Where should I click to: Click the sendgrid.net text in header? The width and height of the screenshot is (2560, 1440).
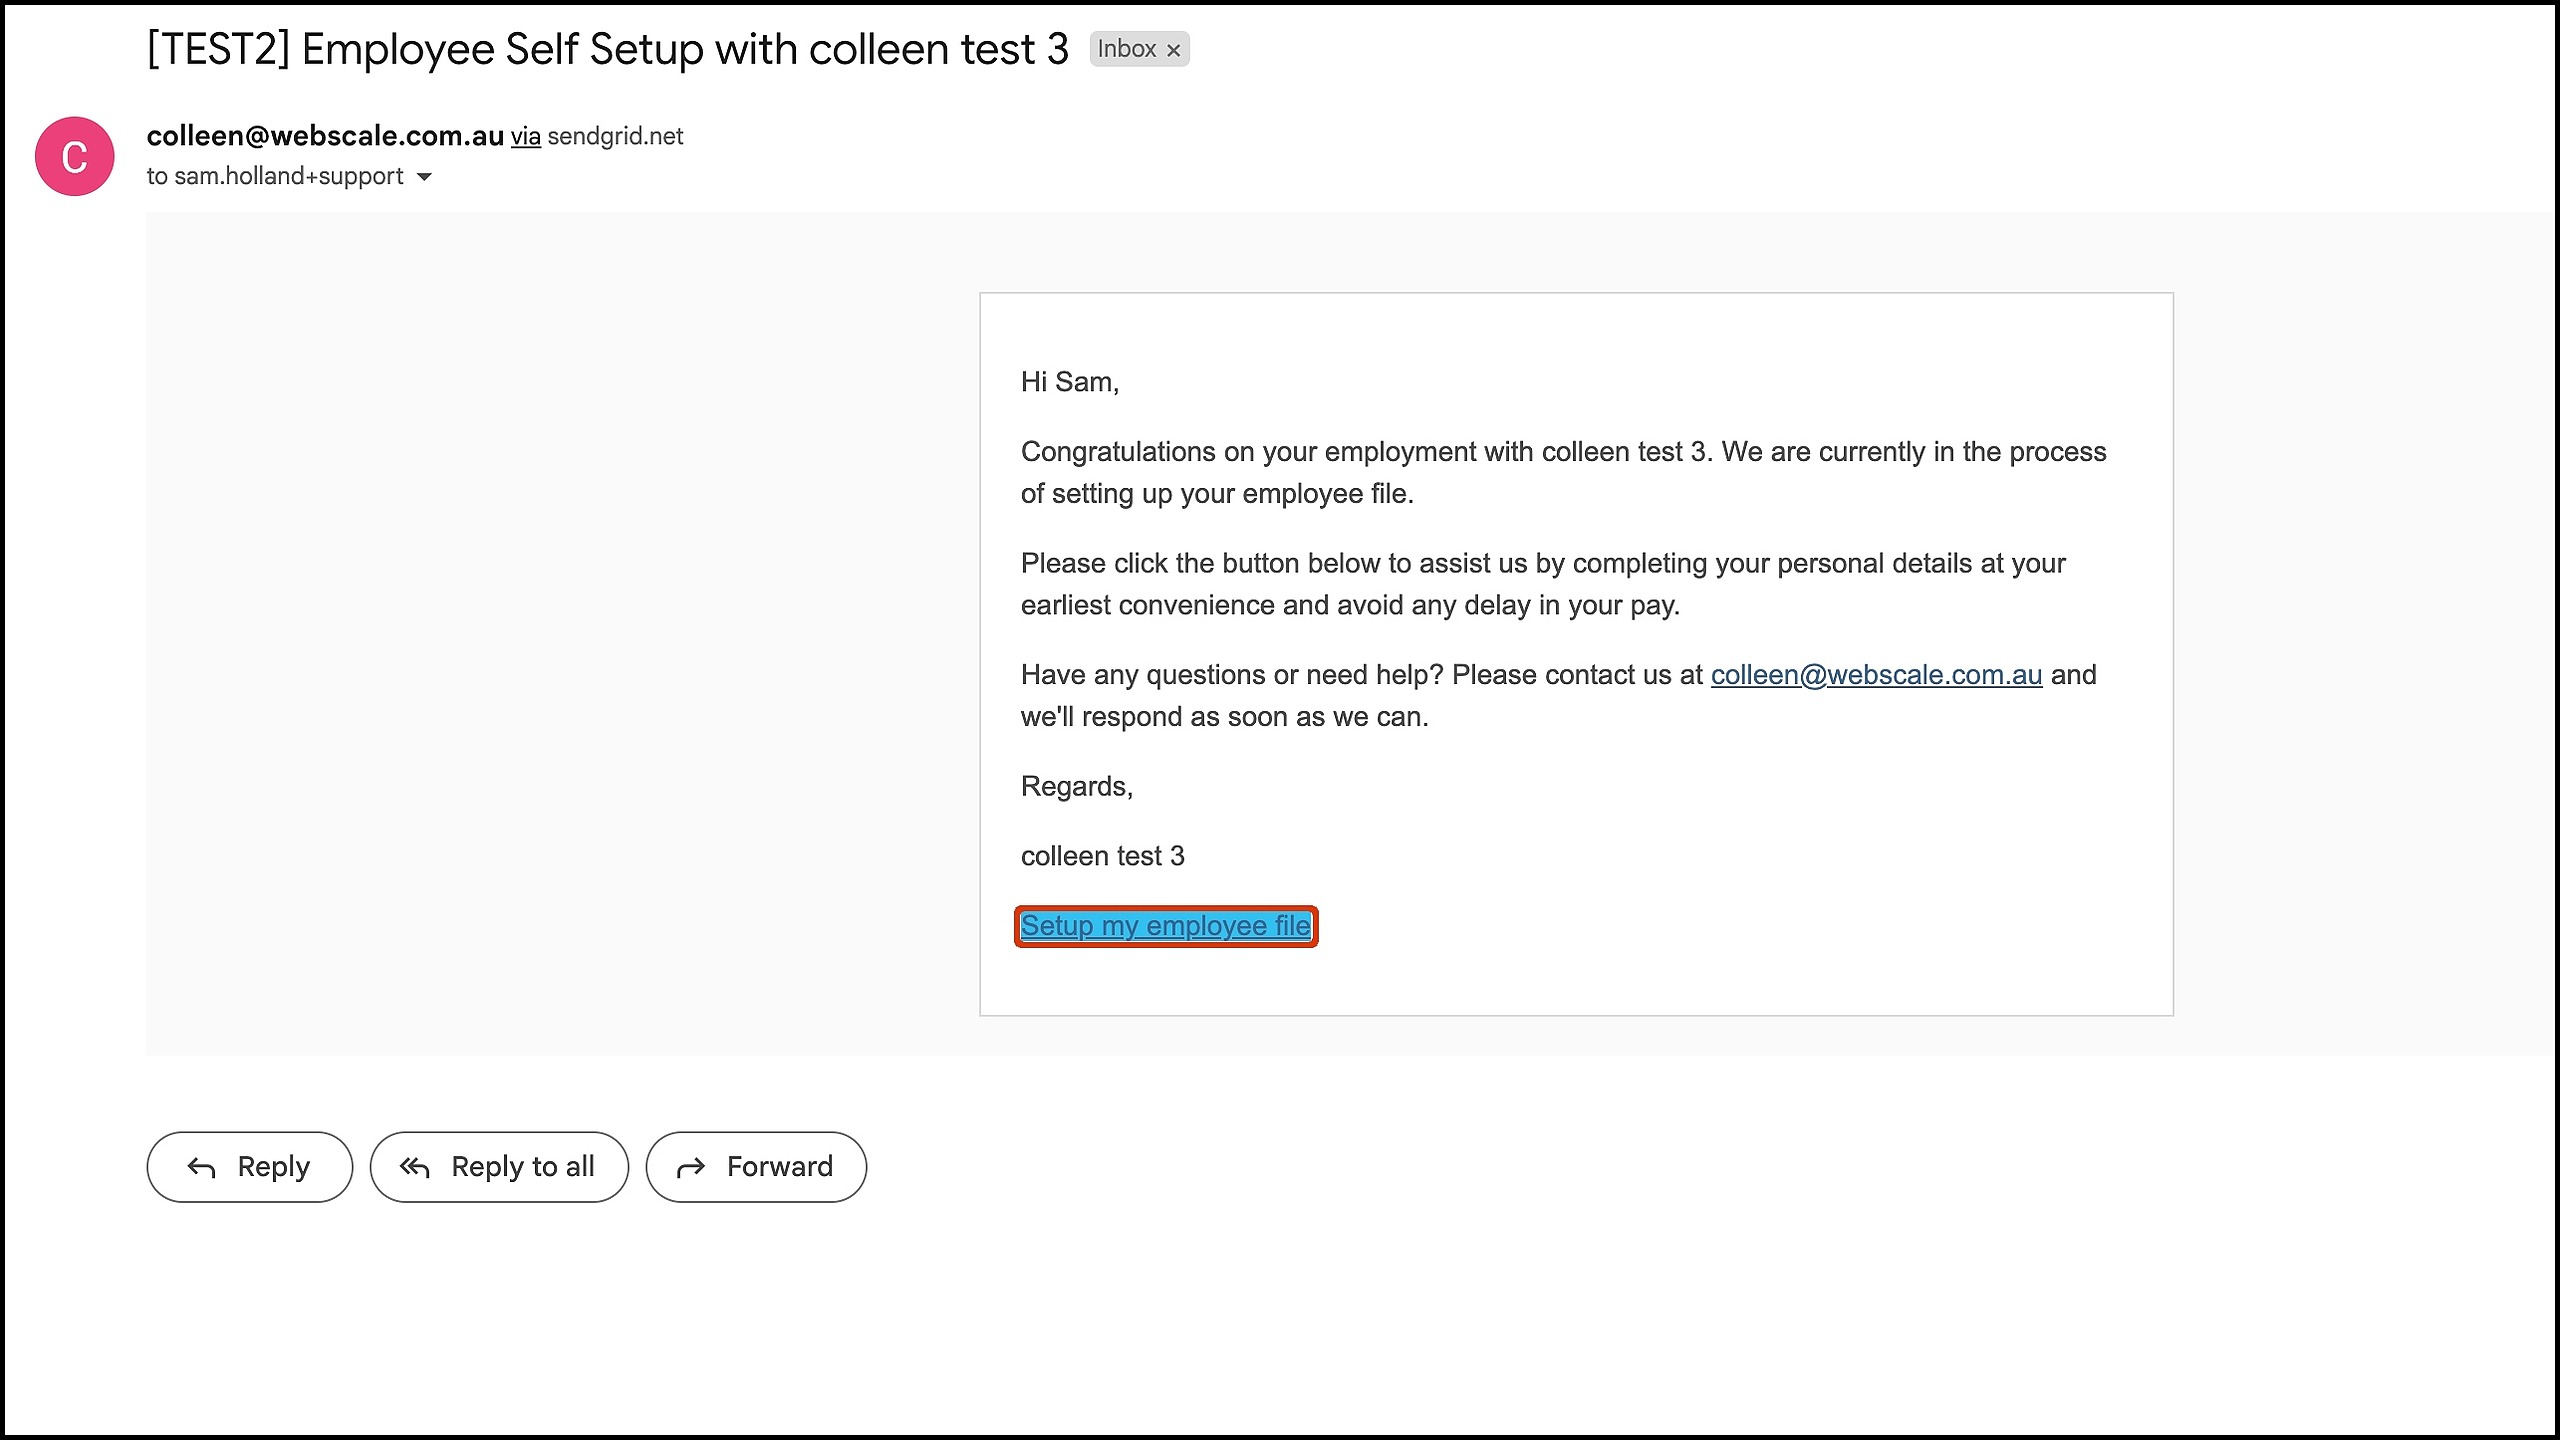615,137
